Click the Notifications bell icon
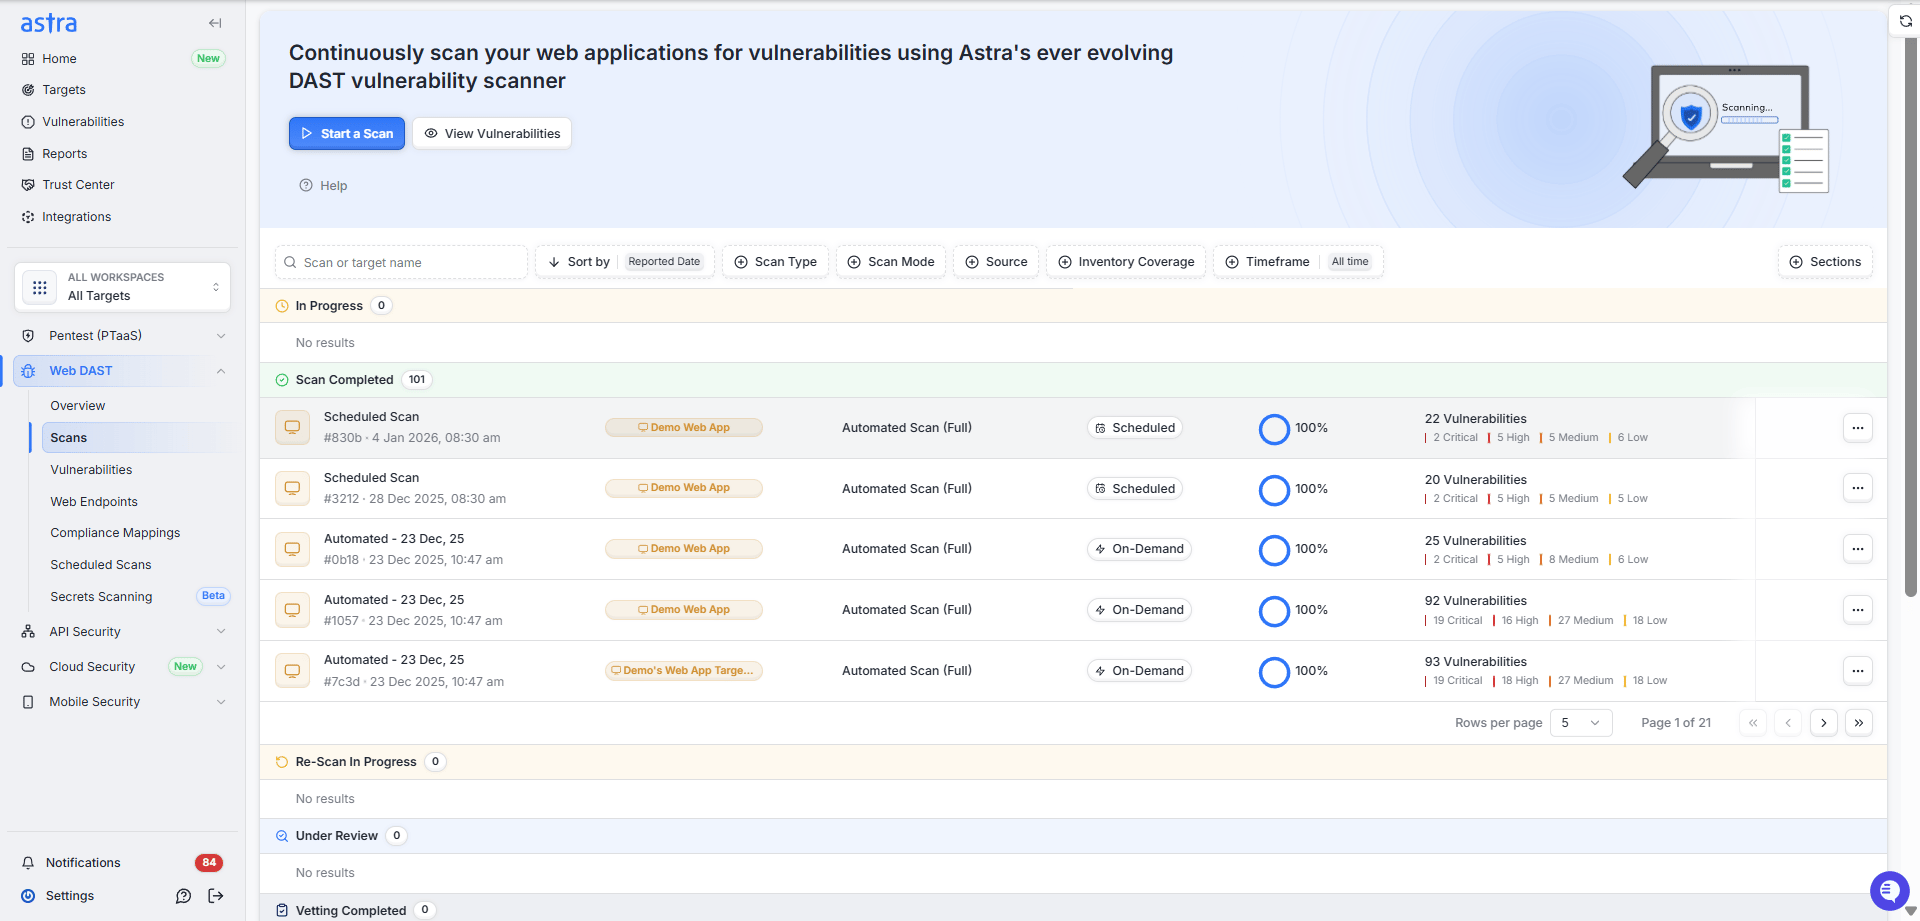This screenshot has width=1920, height=921. 28,863
